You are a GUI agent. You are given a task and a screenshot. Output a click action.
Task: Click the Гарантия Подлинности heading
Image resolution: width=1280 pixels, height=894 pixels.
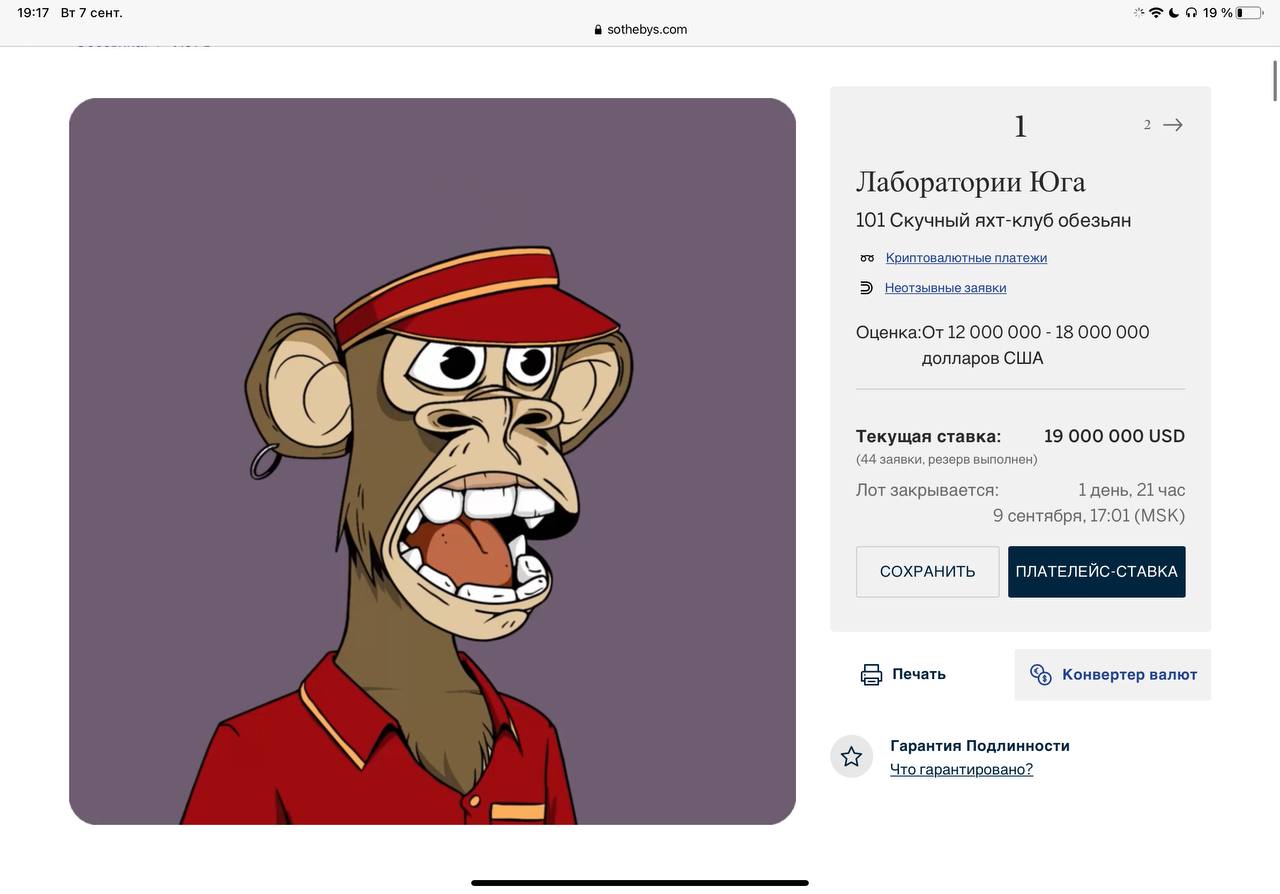pyautogui.click(x=980, y=746)
